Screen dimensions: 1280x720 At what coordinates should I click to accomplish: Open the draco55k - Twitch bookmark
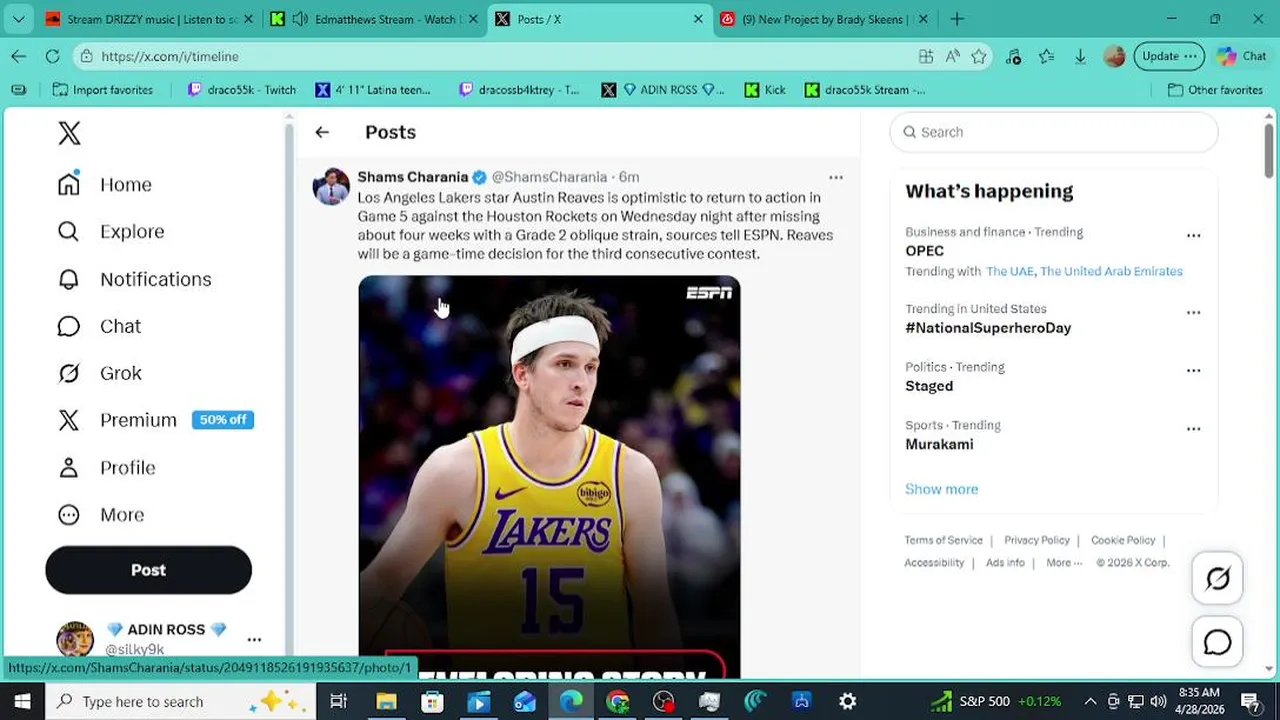(241, 90)
